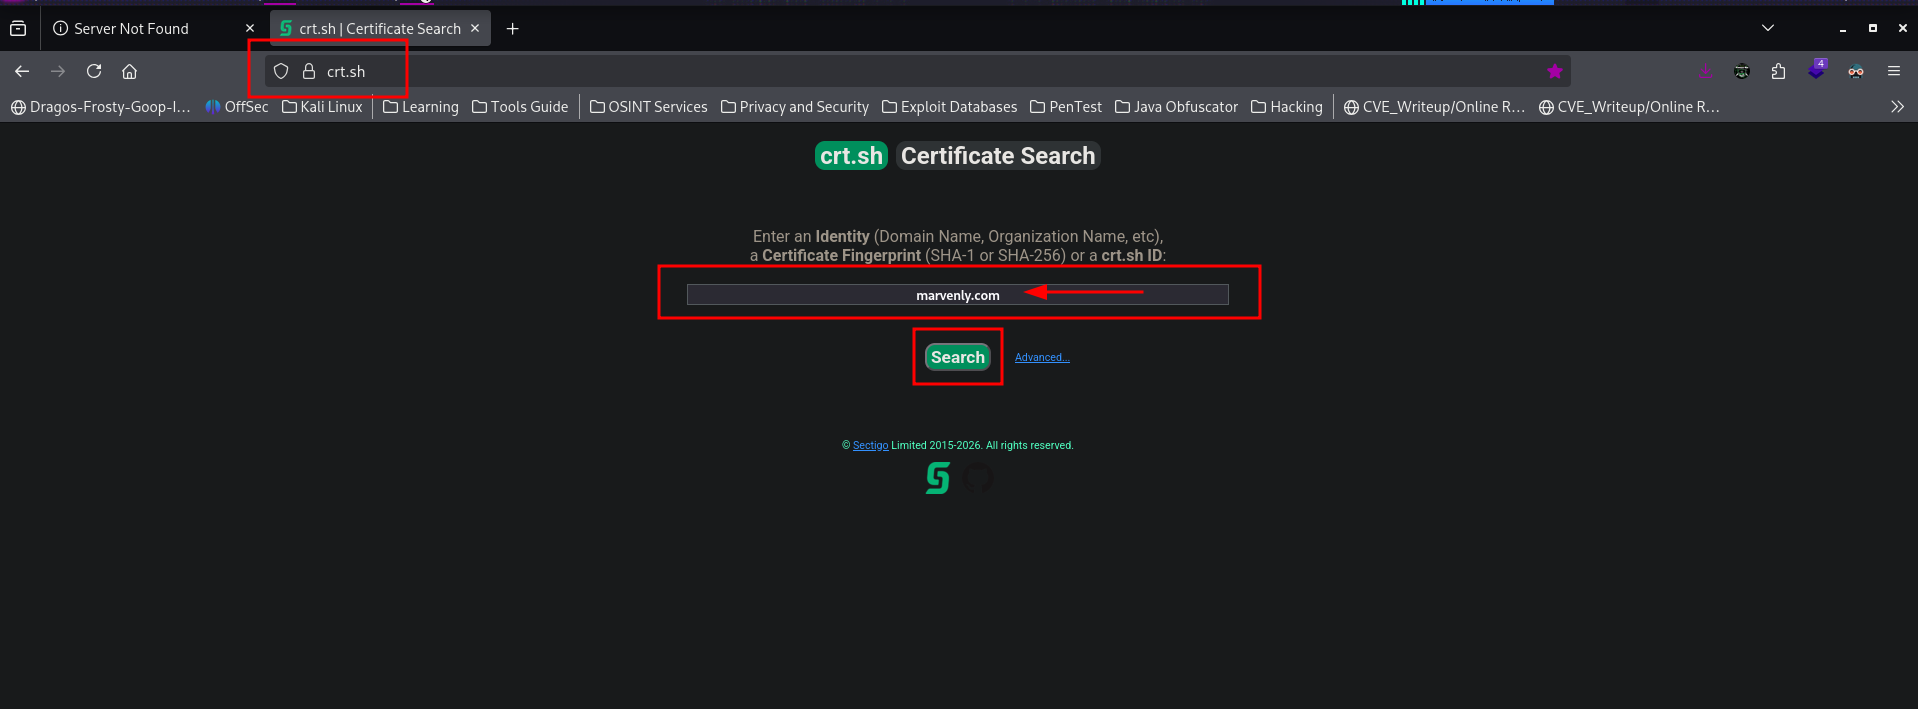
Task: Open the Firefox hamburger application menu
Action: click(1894, 71)
